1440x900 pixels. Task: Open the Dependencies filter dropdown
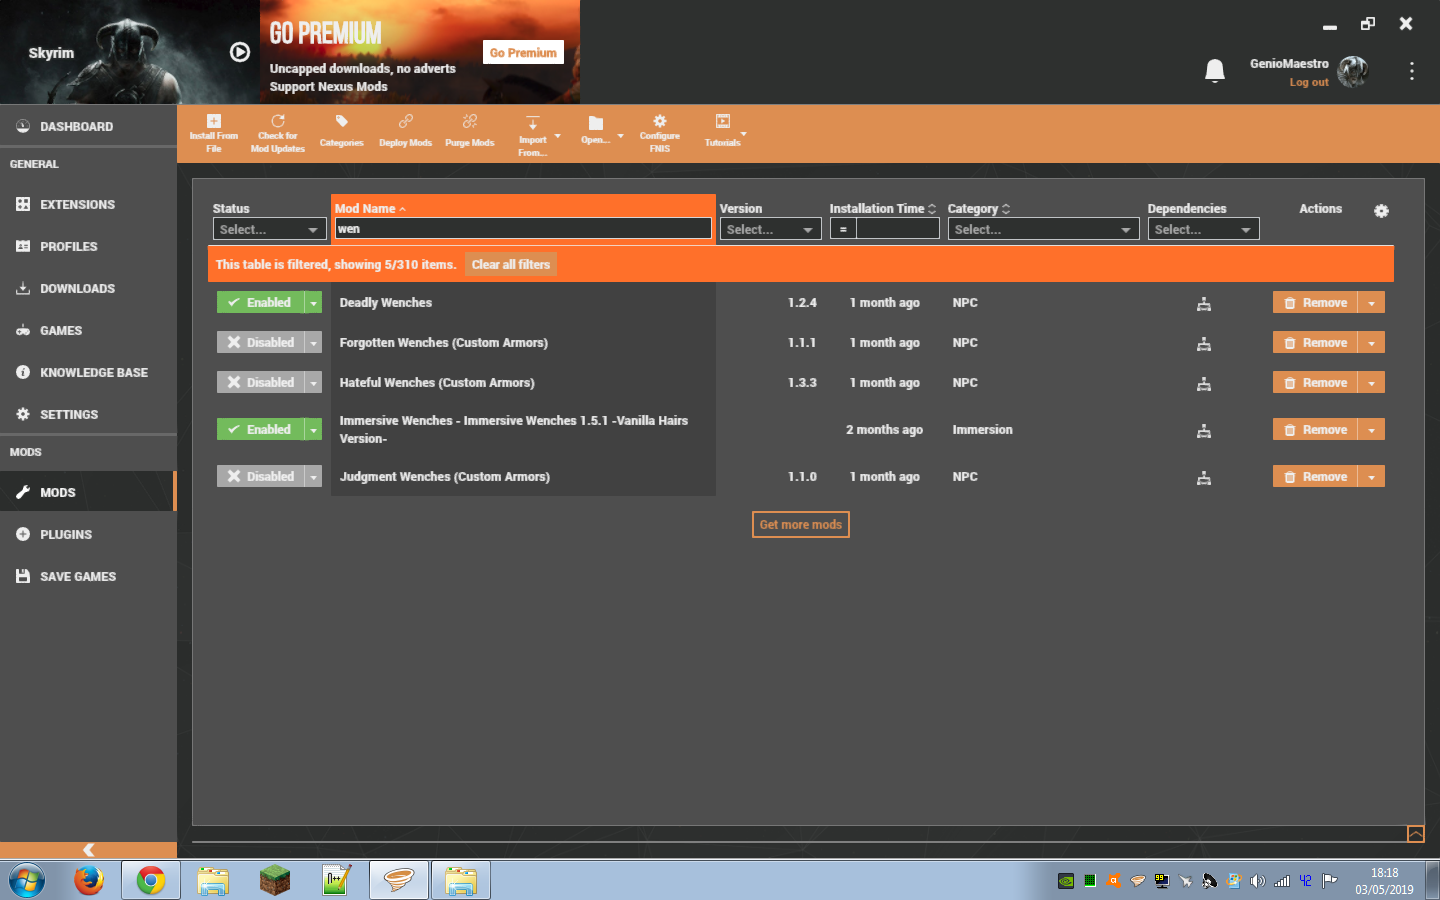pos(1203,229)
